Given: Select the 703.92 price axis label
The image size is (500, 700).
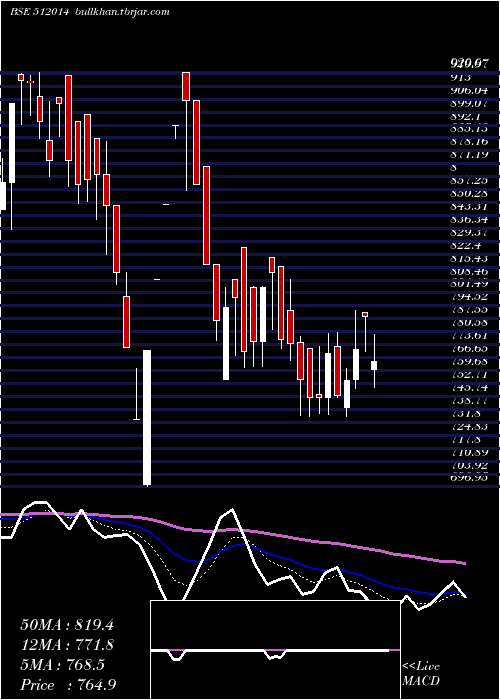Looking at the screenshot, I should click(468, 467).
